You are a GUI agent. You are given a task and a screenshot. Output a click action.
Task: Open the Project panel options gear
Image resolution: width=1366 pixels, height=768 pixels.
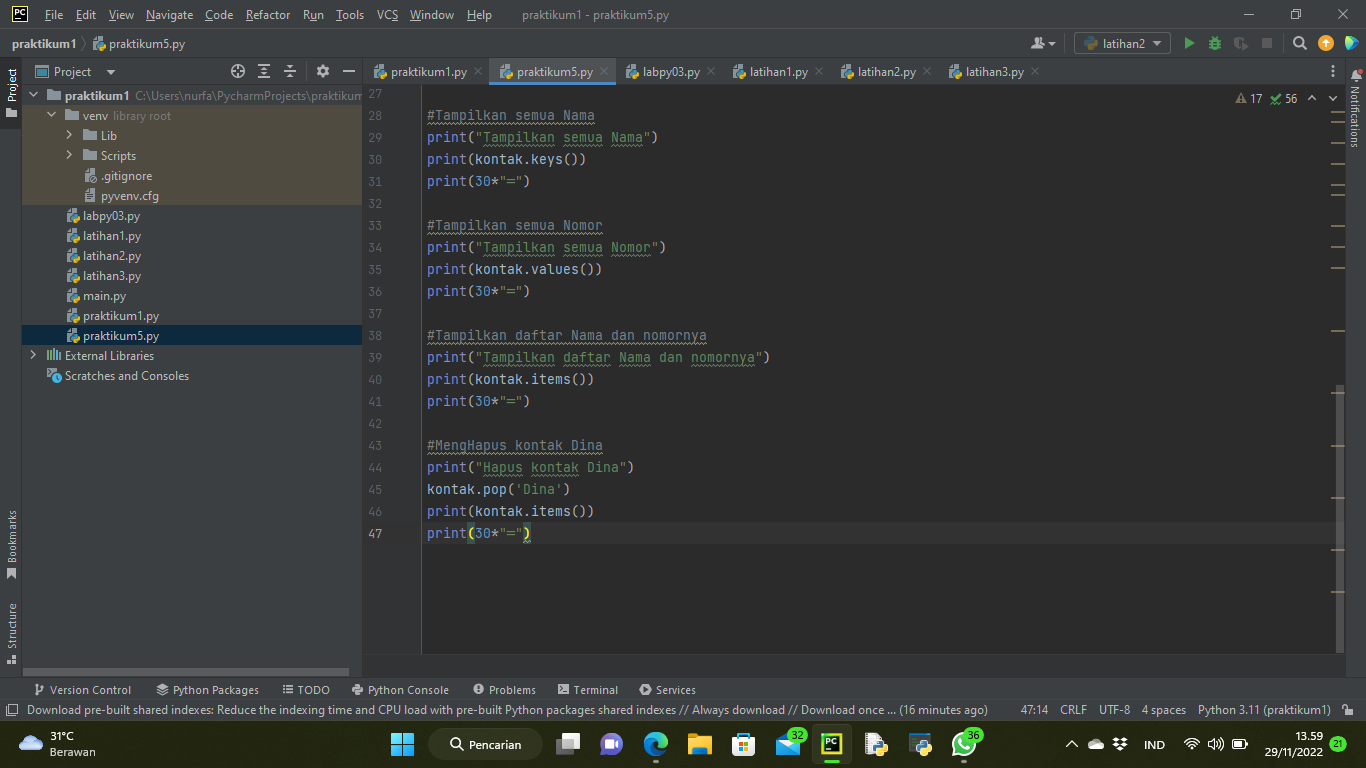click(x=322, y=71)
